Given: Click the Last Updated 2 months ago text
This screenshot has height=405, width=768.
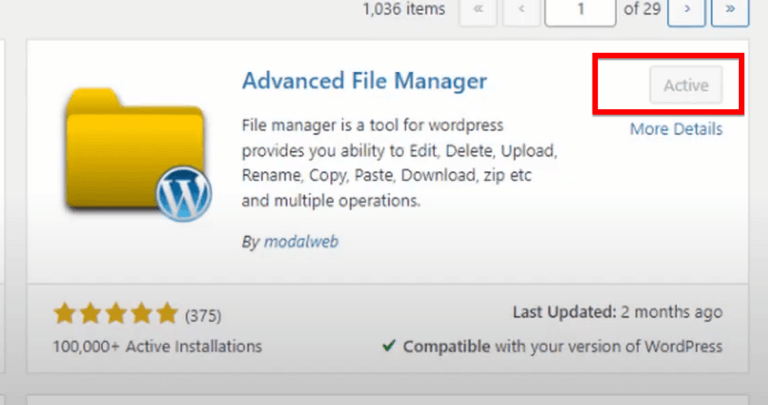Looking at the screenshot, I should pyautogui.click(x=617, y=313).
